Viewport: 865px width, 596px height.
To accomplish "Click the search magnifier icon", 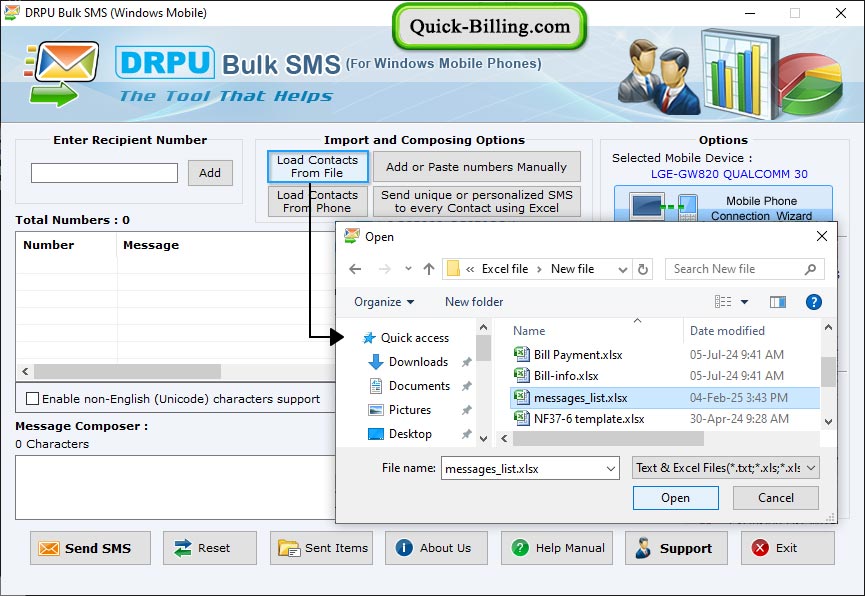I will (810, 269).
